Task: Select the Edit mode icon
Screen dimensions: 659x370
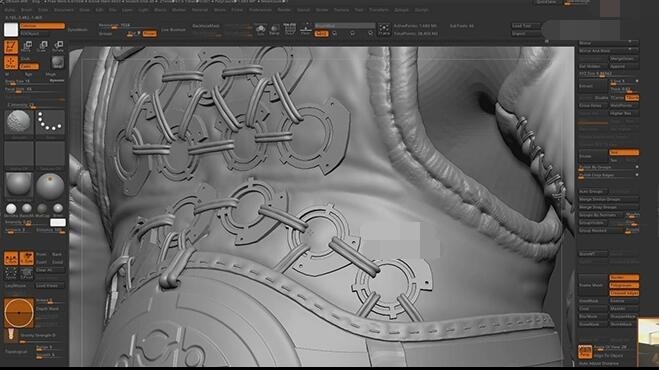Action: point(11,46)
